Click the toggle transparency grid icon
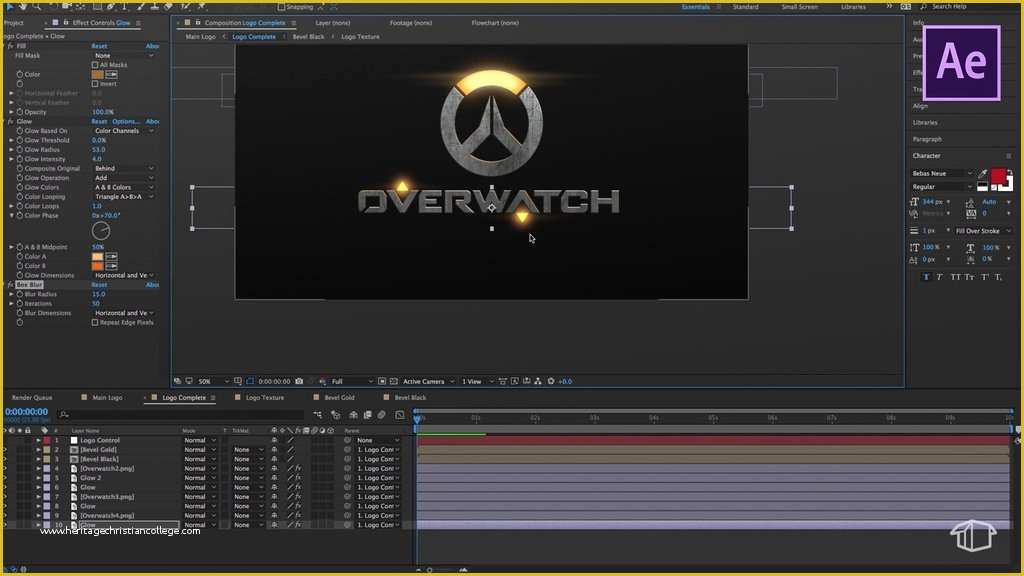 pos(394,381)
